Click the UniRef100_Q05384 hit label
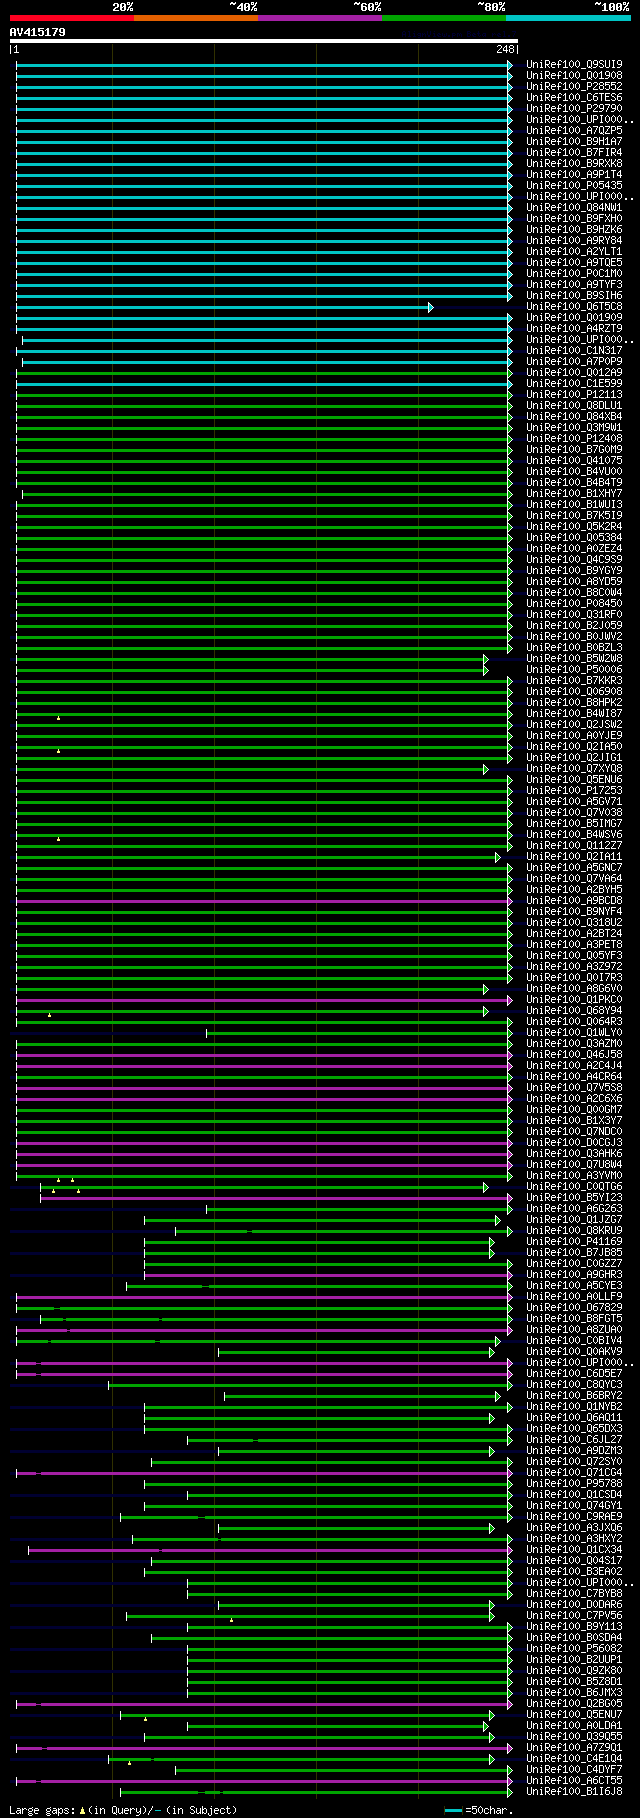Screen dimensions: 640x1818 pos(574,538)
